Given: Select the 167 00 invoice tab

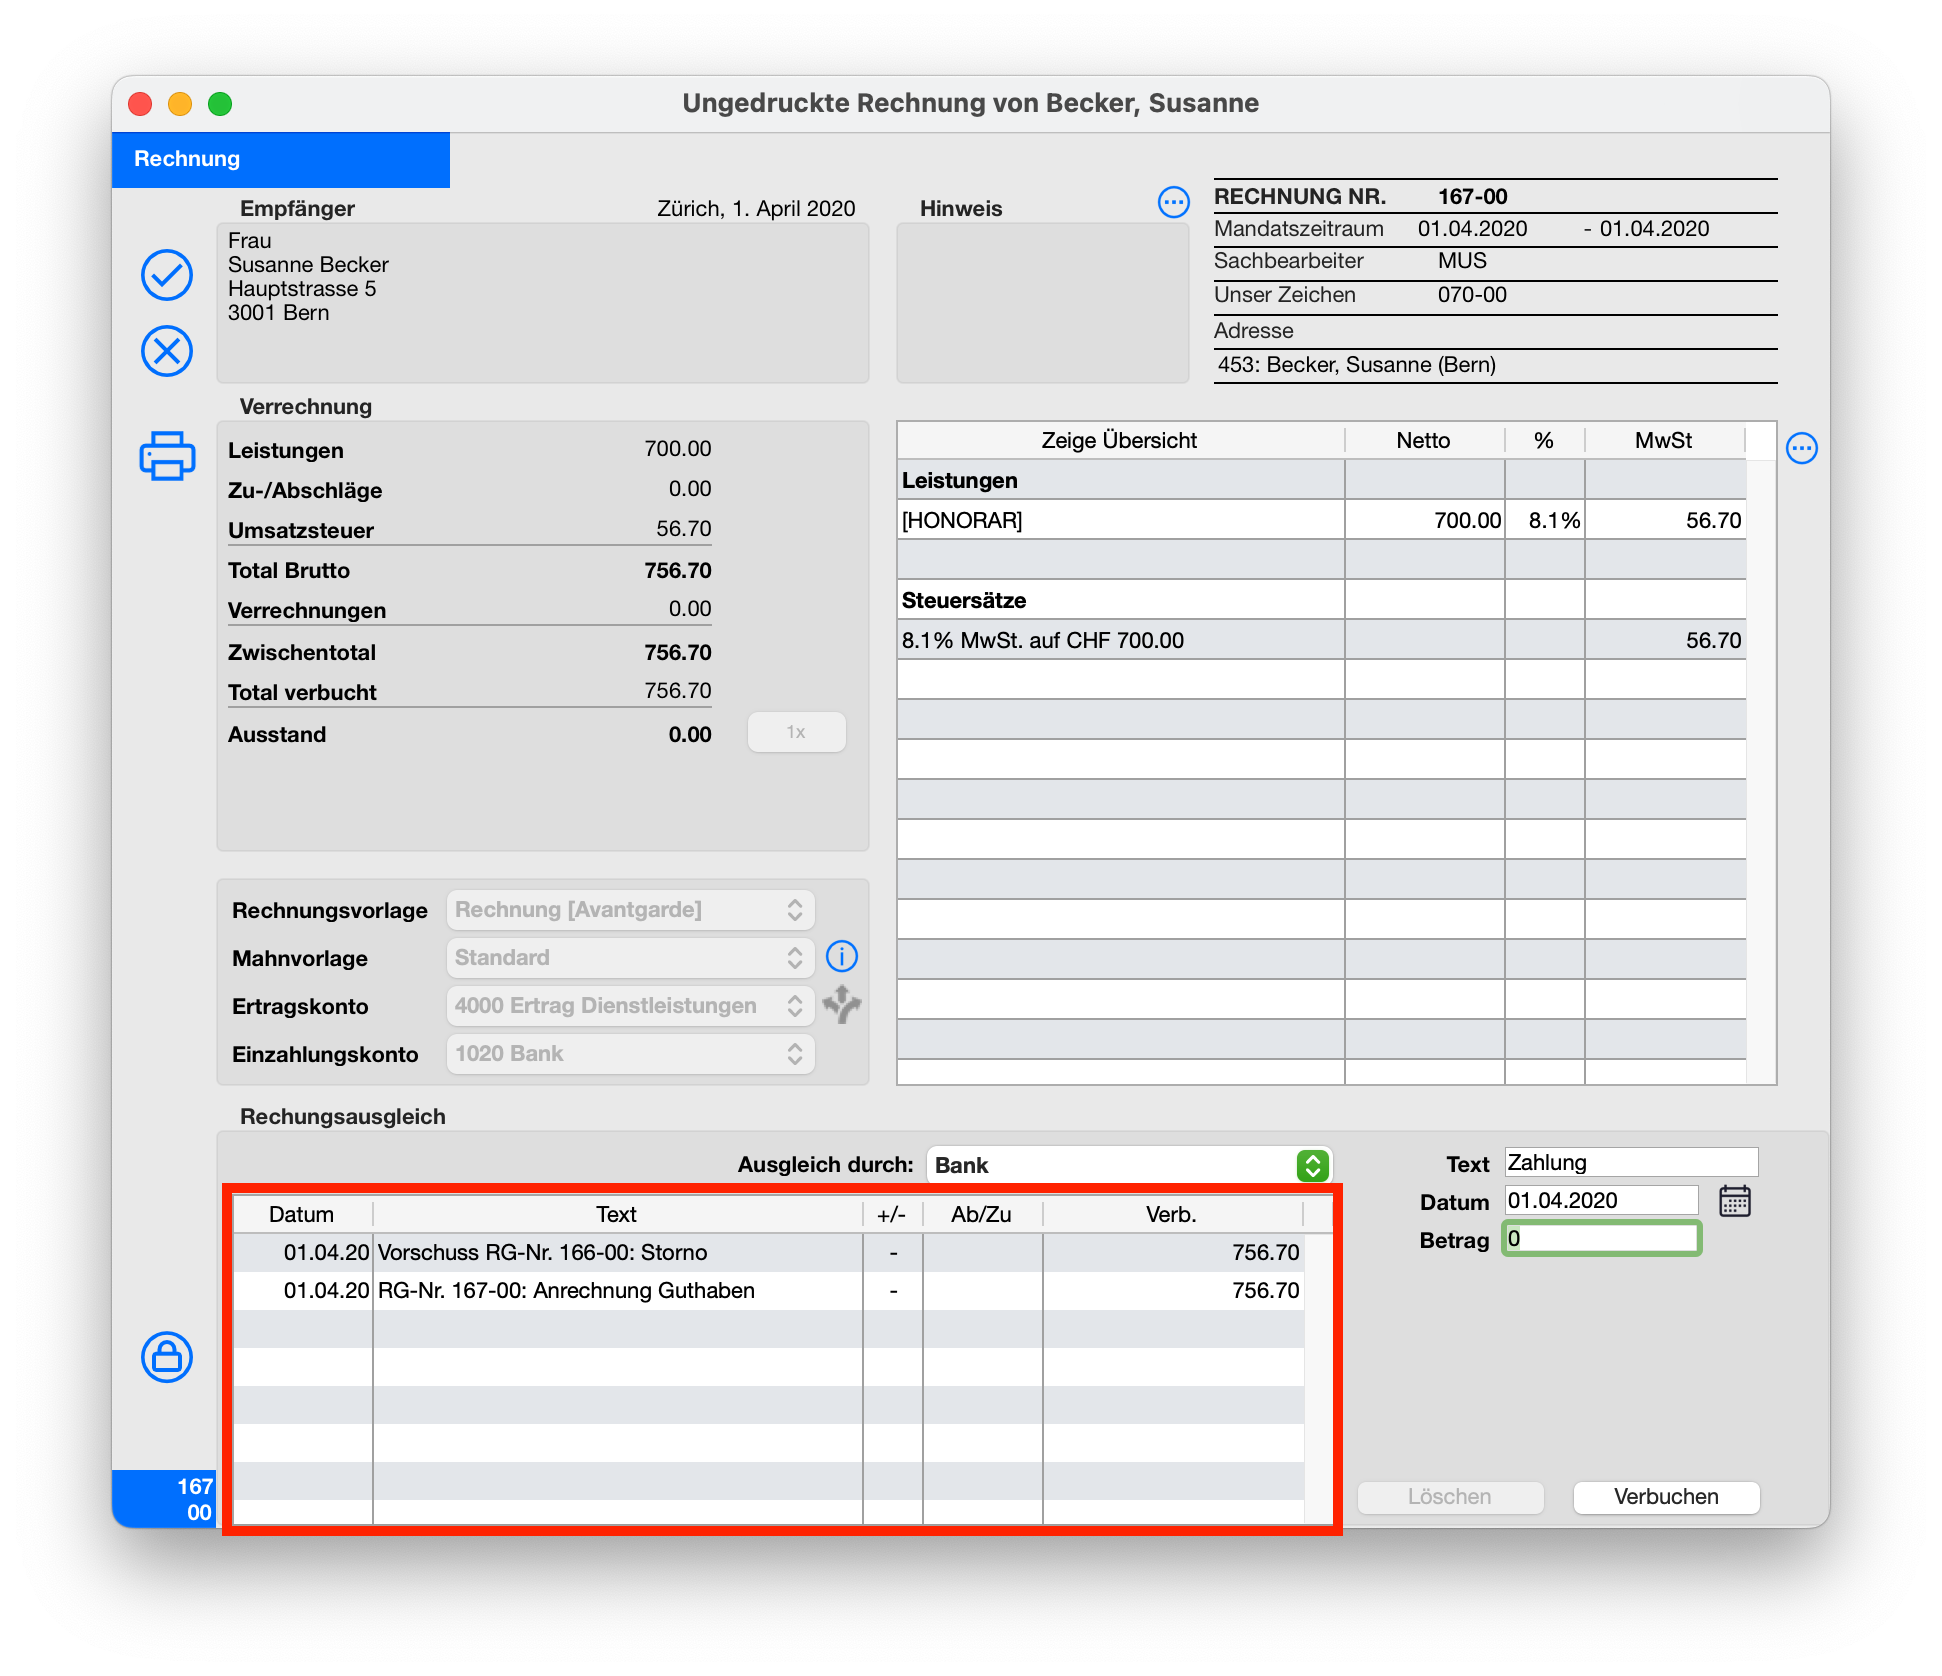Looking at the screenshot, I should point(164,1498).
